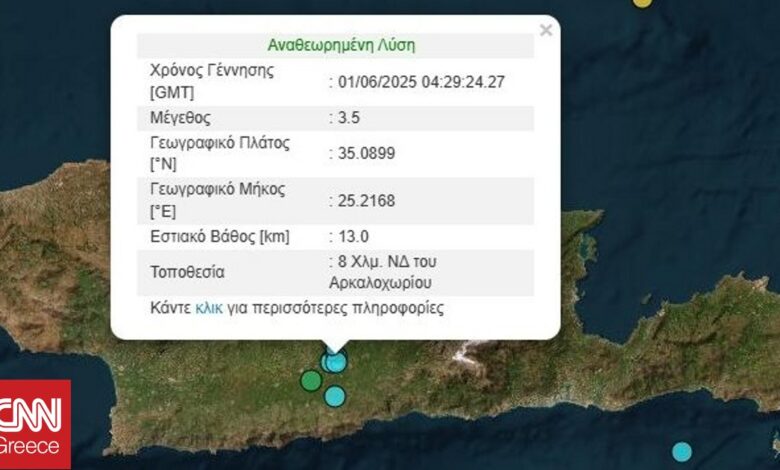Click the latitude value 35.0899
Screen dimensions: 780x470
pyautogui.click(x=365, y=153)
